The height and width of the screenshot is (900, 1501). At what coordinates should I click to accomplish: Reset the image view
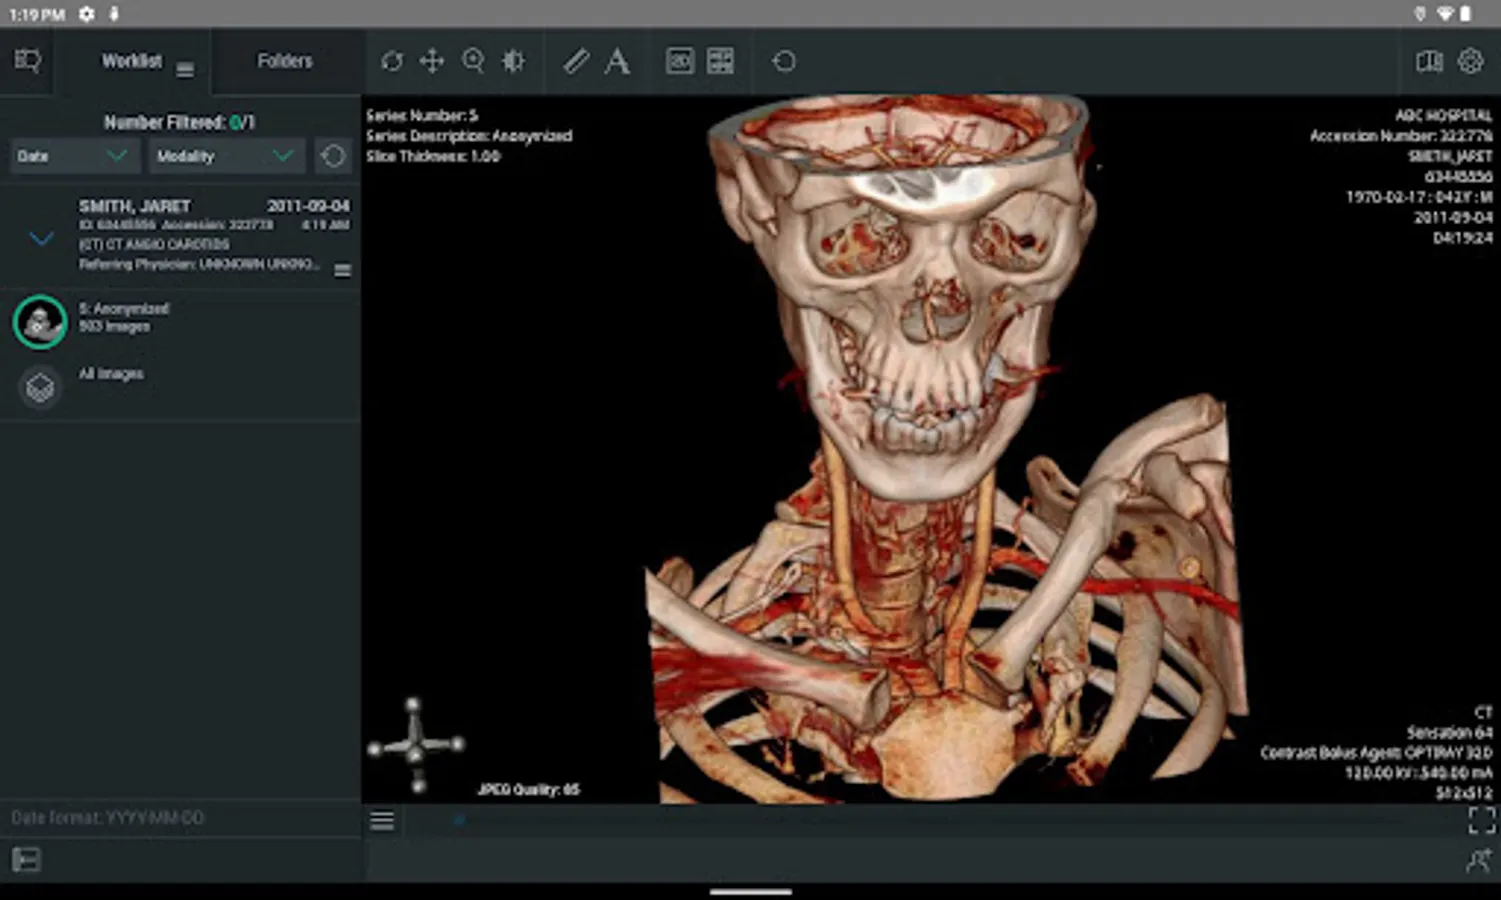(x=784, y=62)
